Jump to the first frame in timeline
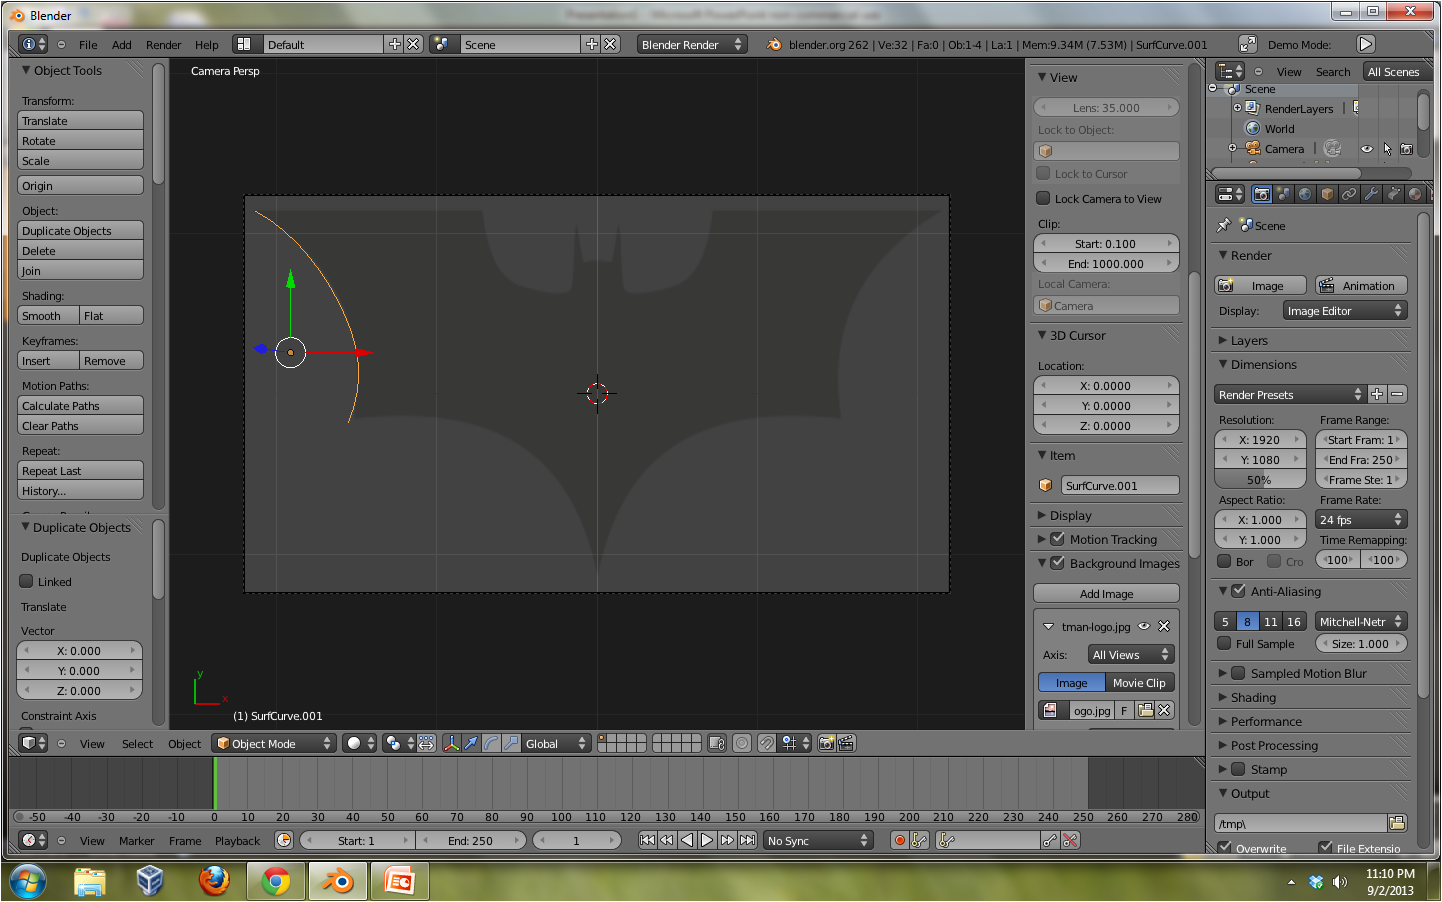 pyautogui.click(x=647, y=840)
